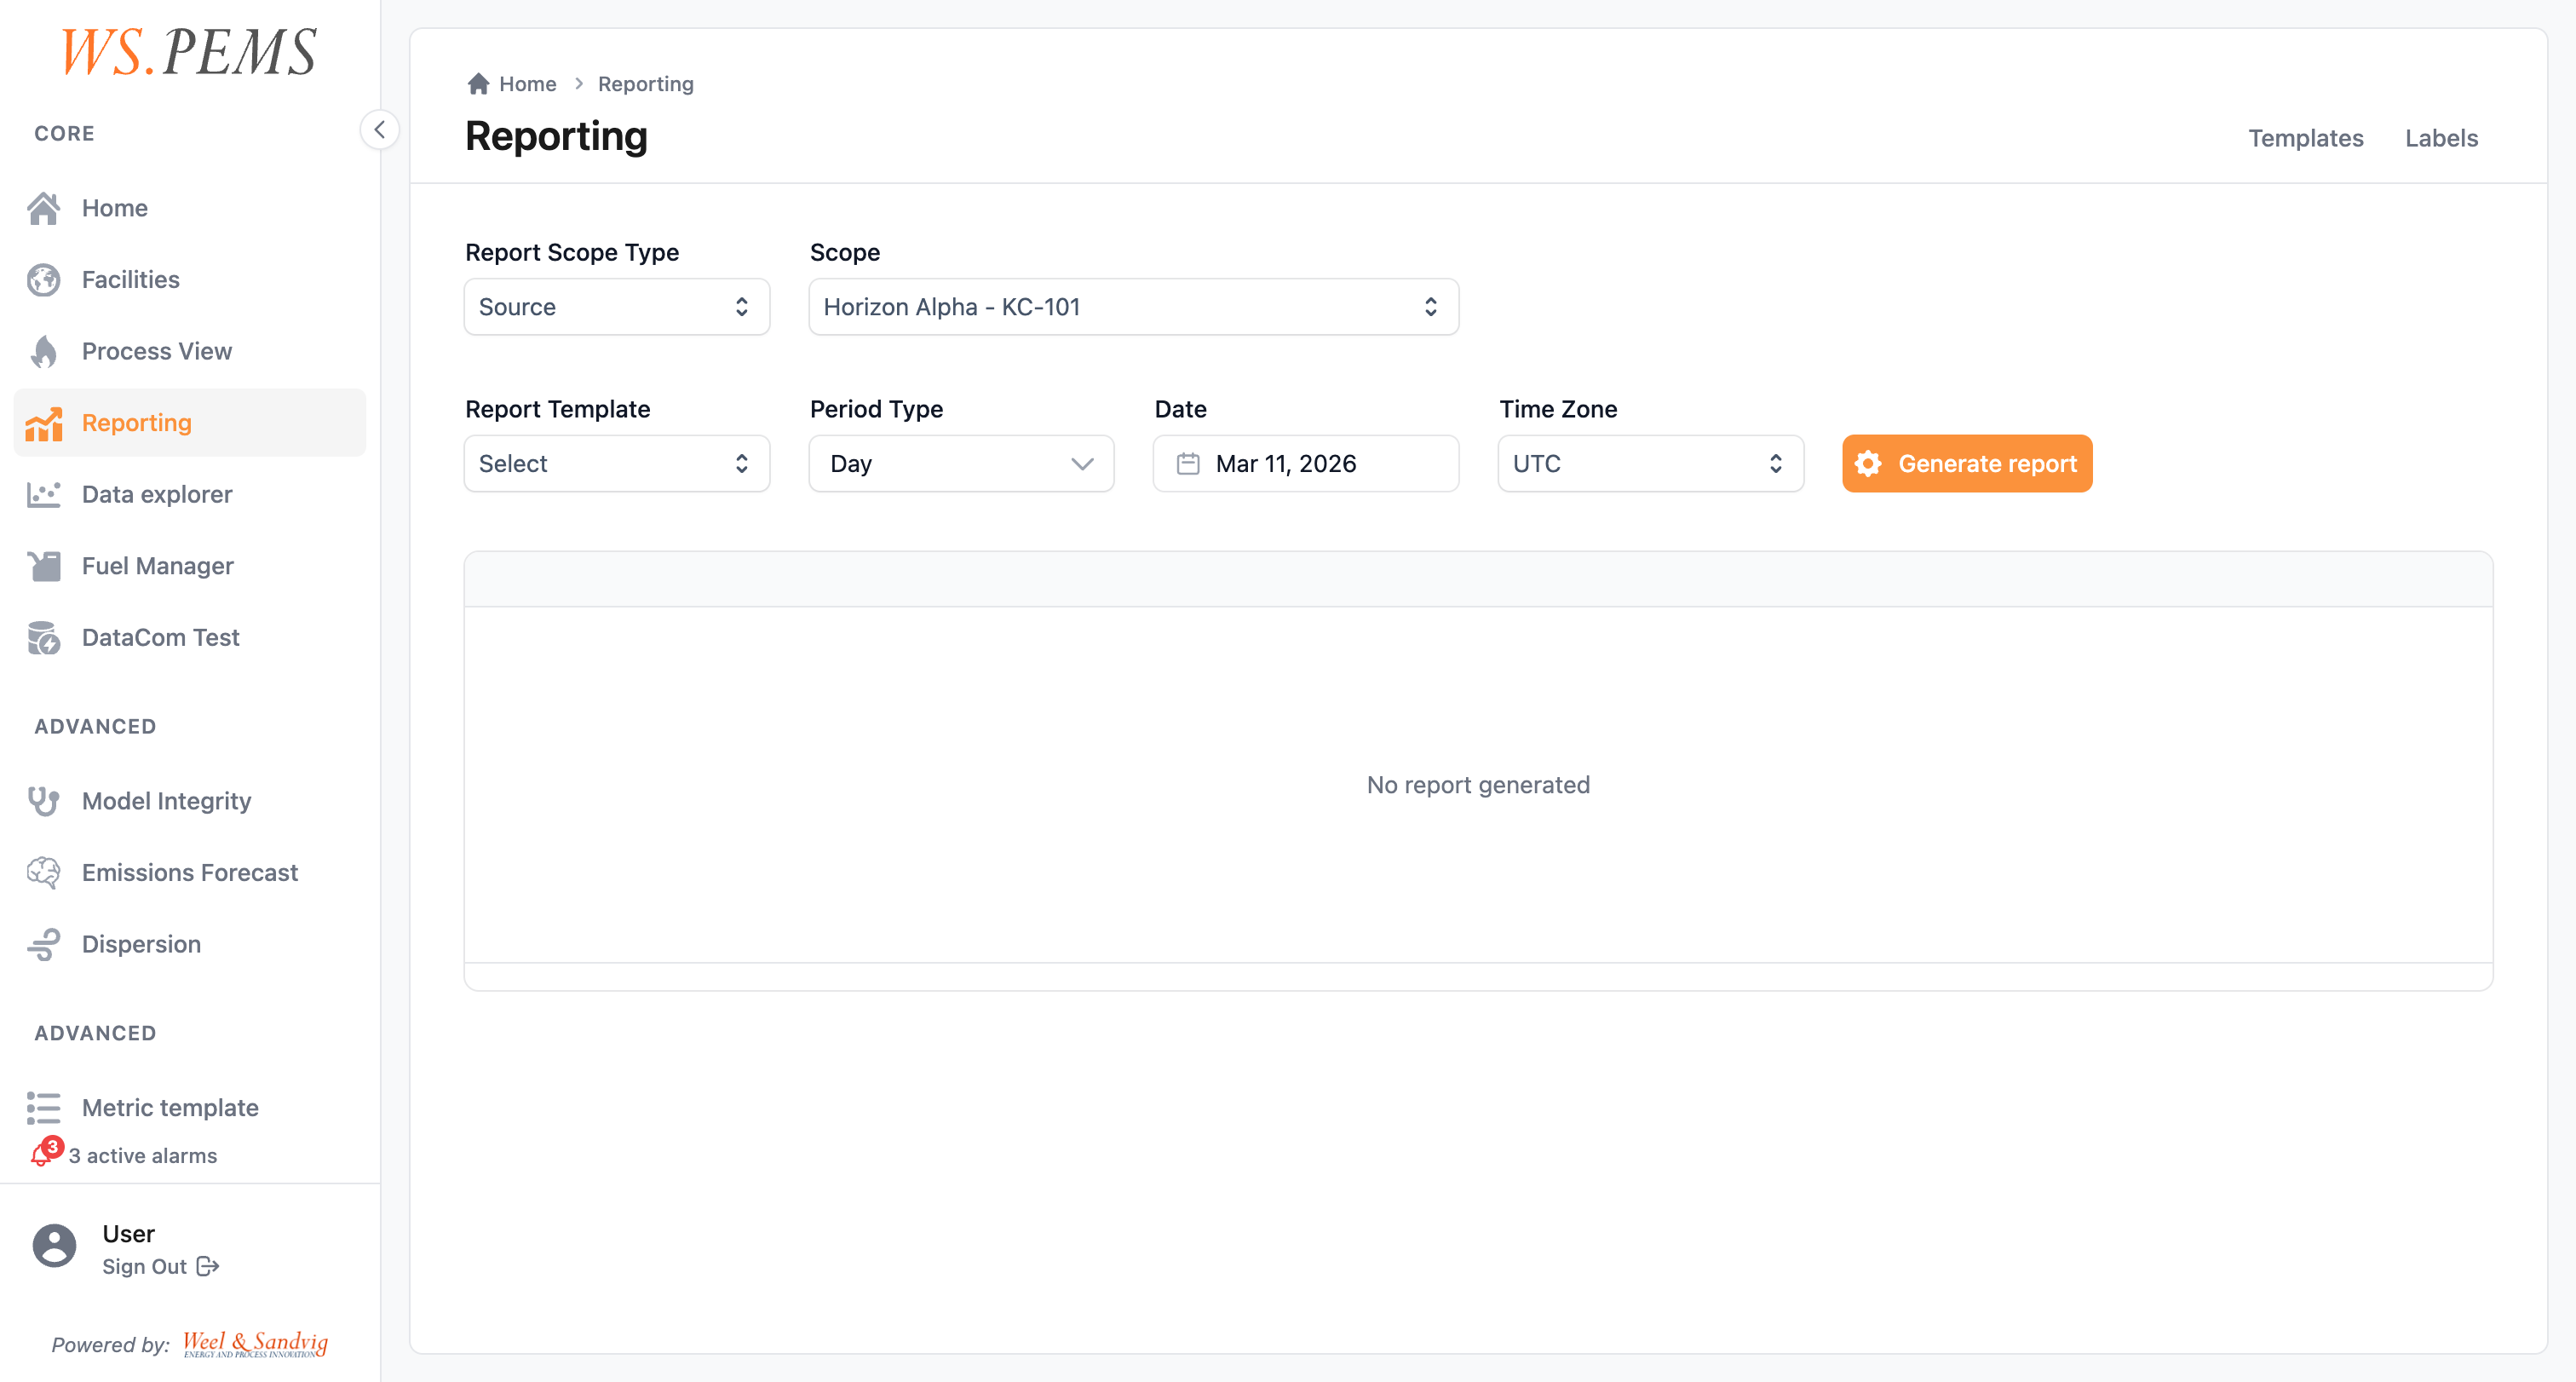Open Process View in sidebar
Image resolution: width=2576 pixels, height=1382 pixels.
[190, 351]
